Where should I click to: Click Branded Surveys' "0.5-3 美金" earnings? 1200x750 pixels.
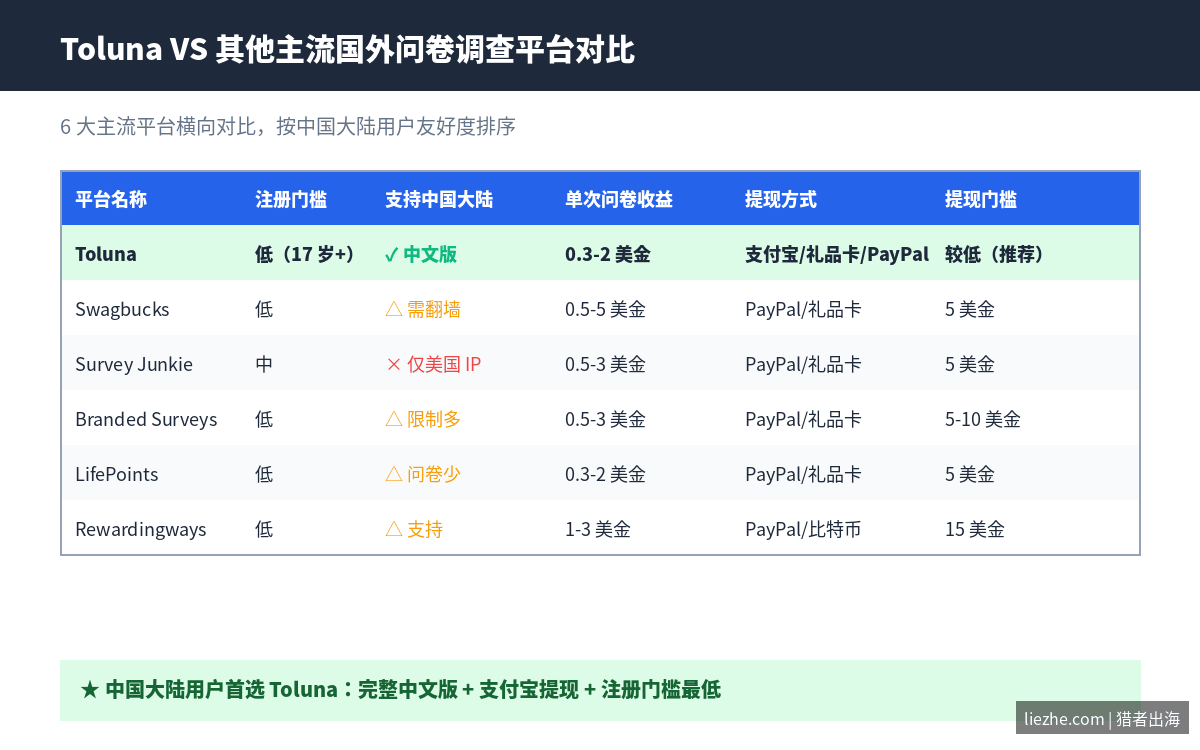click(605, 419)
